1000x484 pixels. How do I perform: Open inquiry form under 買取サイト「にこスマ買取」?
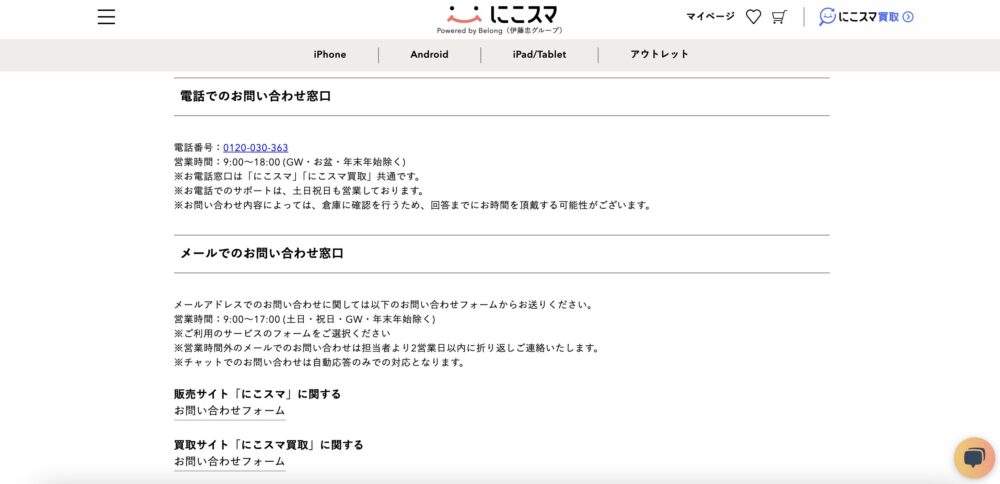(229, 462)
